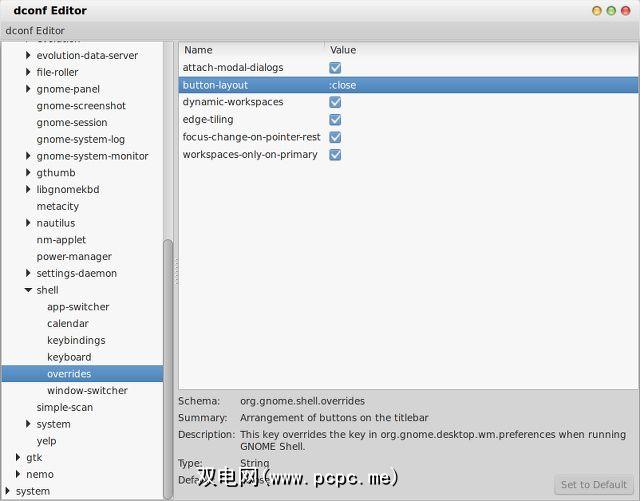
Task: Expand the gthumb tree node
Action: (x=28, y=172)
